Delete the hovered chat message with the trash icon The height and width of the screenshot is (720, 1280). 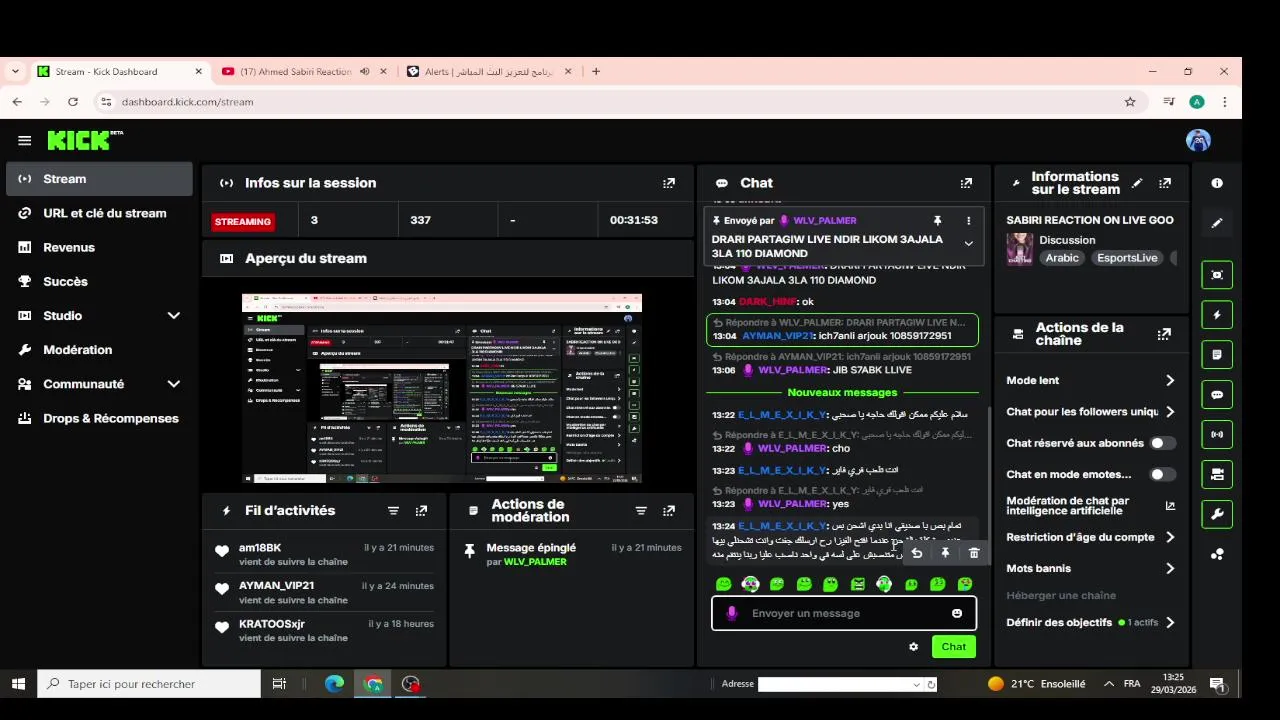click(x=974, y=553)
